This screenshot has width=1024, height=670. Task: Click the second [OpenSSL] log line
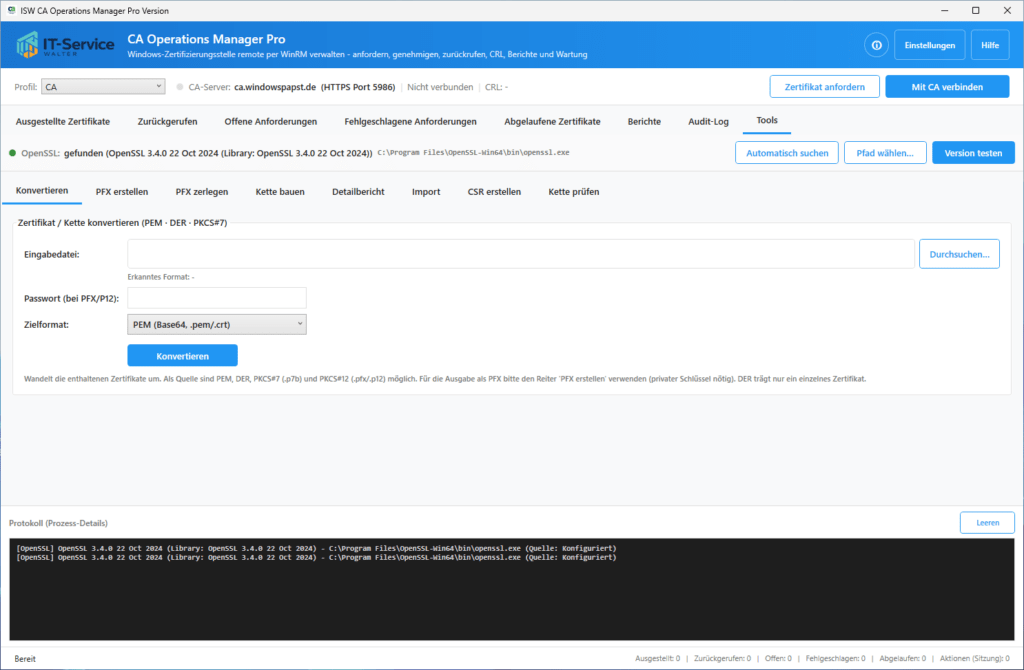click(x=316, y=558)
